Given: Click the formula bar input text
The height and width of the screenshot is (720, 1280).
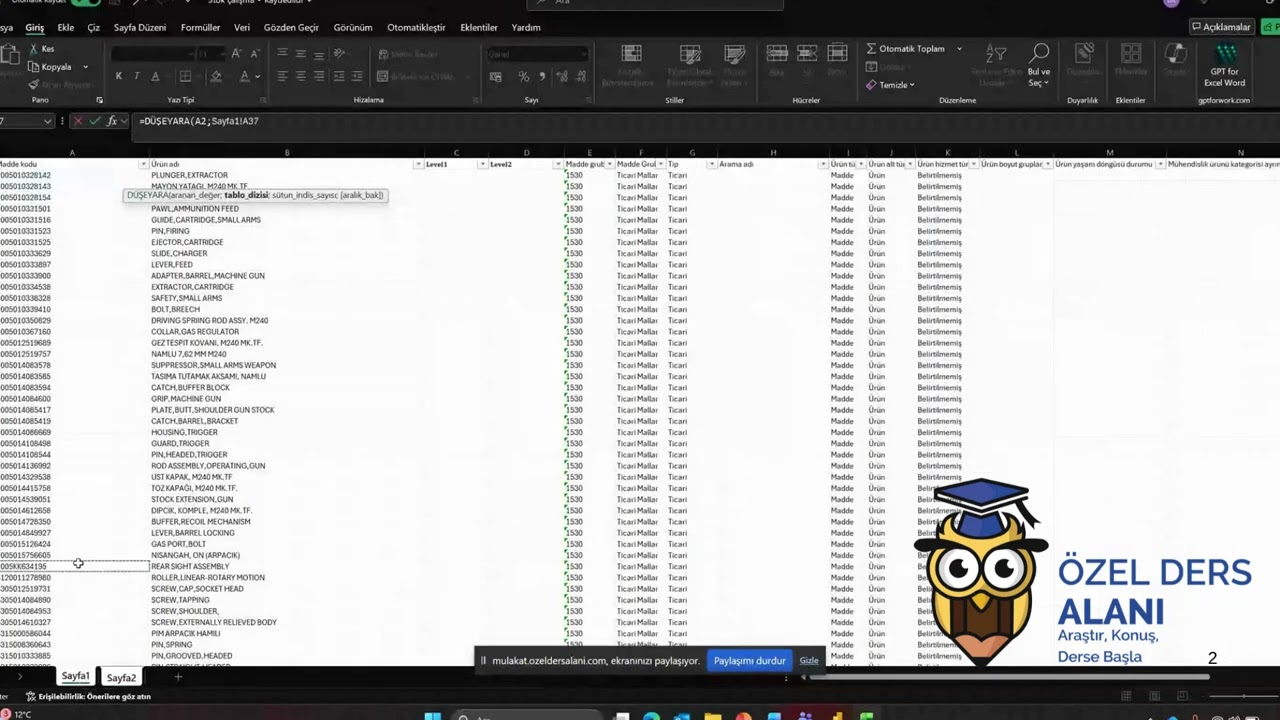Looking at the screenshot, I should [x=199, y=121].
